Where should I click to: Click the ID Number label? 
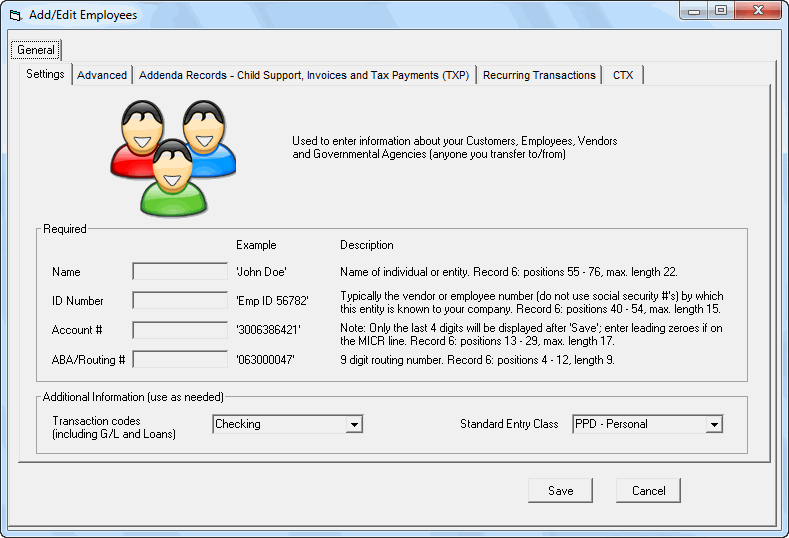[x=77, y=301]
